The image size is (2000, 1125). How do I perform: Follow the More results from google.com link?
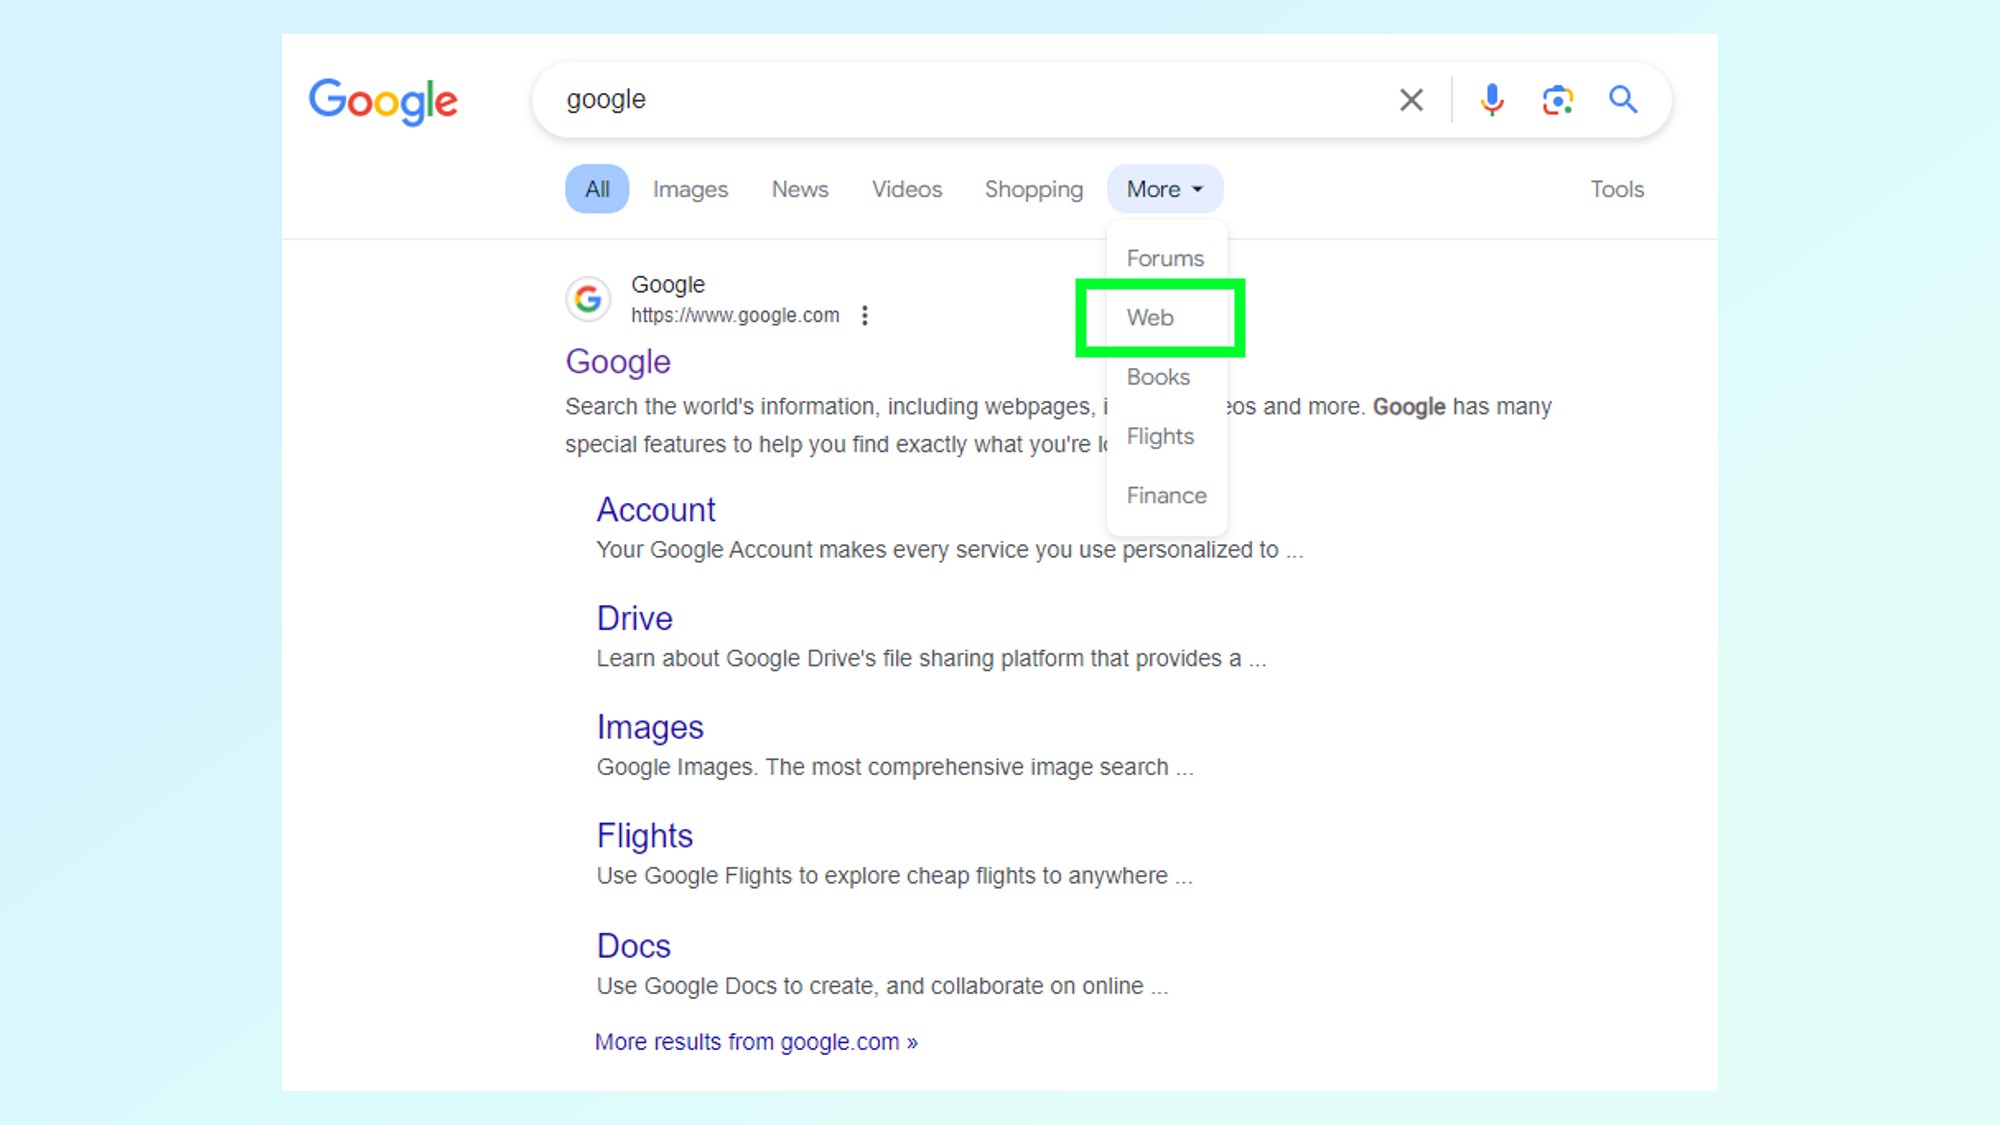point(755,1041)
